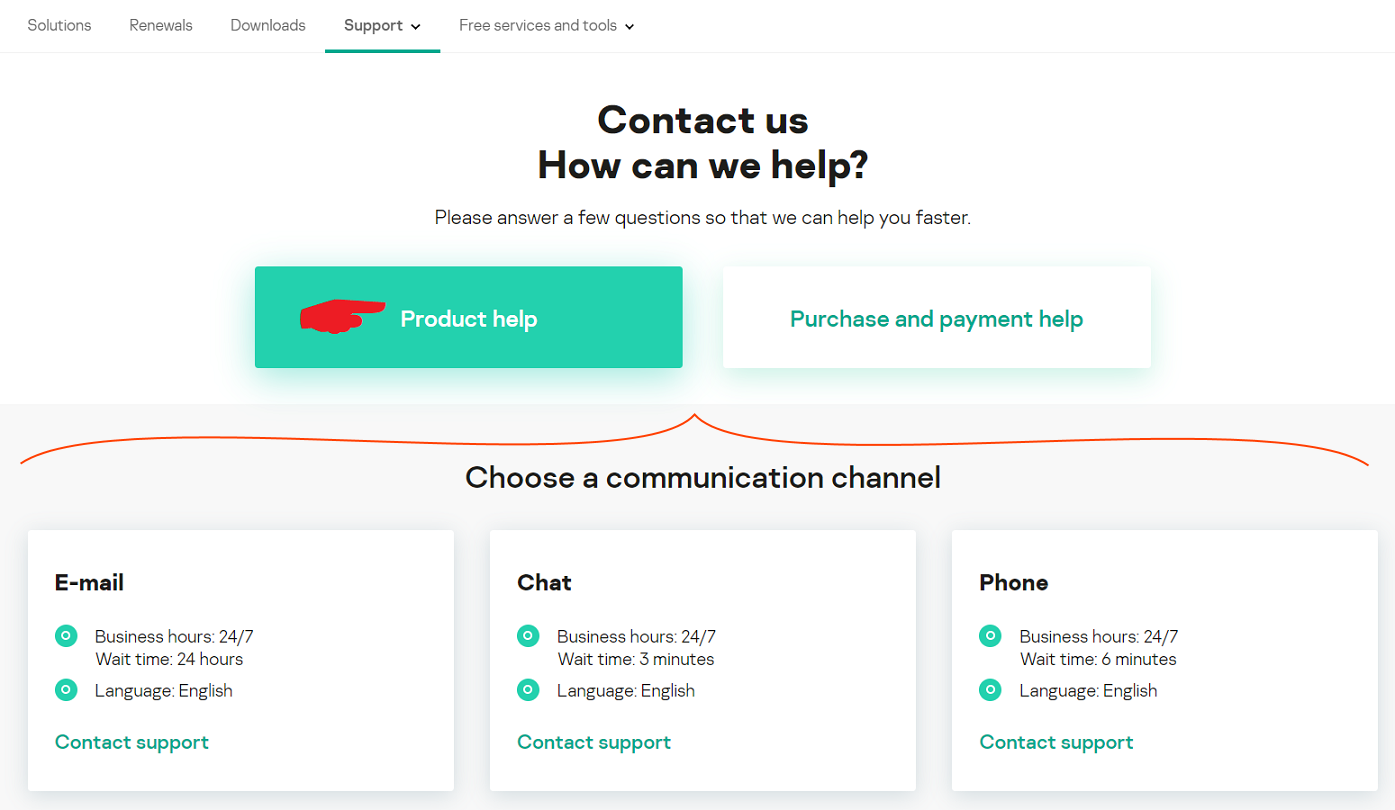Viewport: 1395px width, 810px height.
Task: Click bullet icon beside Chat business hours
Action: click(528, 635)
